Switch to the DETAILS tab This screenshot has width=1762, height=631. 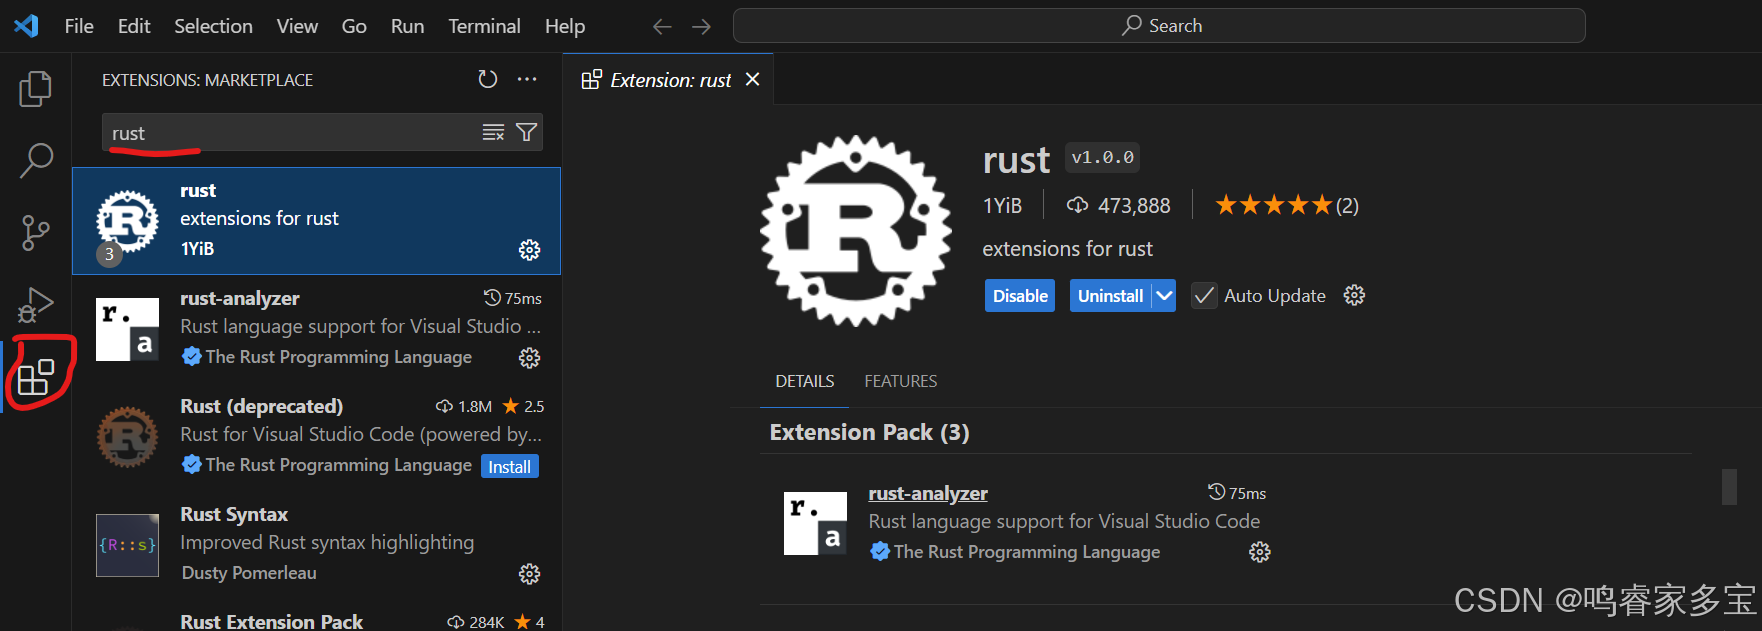pyautogui.click(x=804, y=381)
